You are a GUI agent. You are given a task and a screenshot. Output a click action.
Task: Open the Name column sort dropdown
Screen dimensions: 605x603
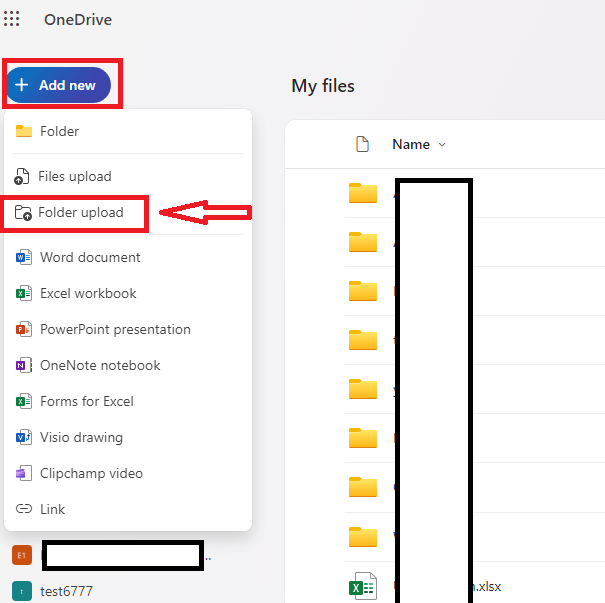(x=442, y=145)
